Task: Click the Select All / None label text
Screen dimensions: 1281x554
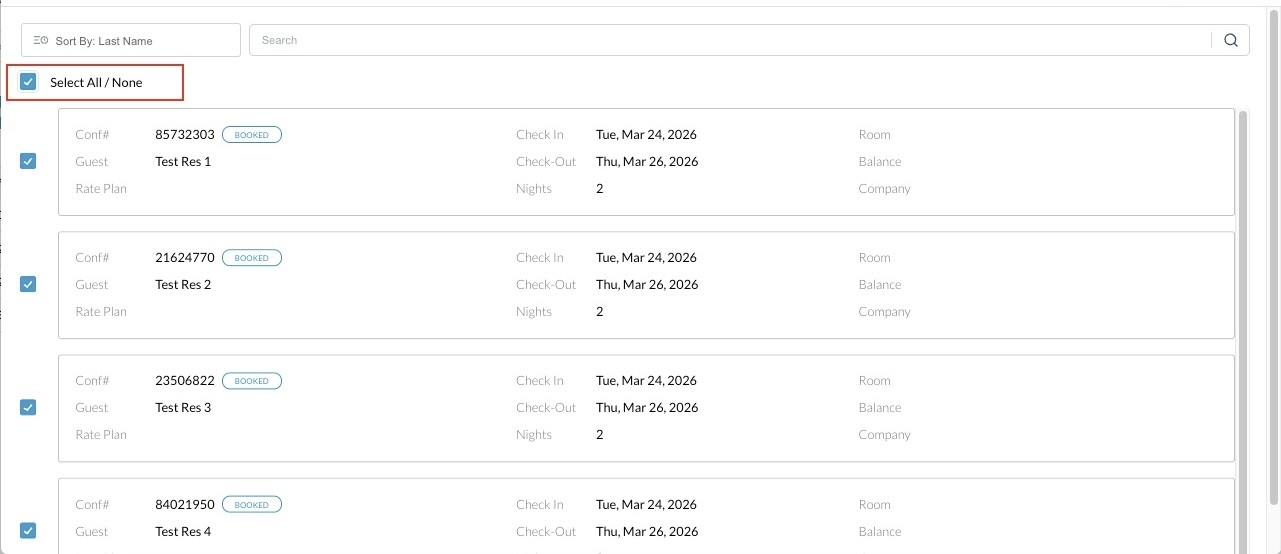Action: (96, 83)
